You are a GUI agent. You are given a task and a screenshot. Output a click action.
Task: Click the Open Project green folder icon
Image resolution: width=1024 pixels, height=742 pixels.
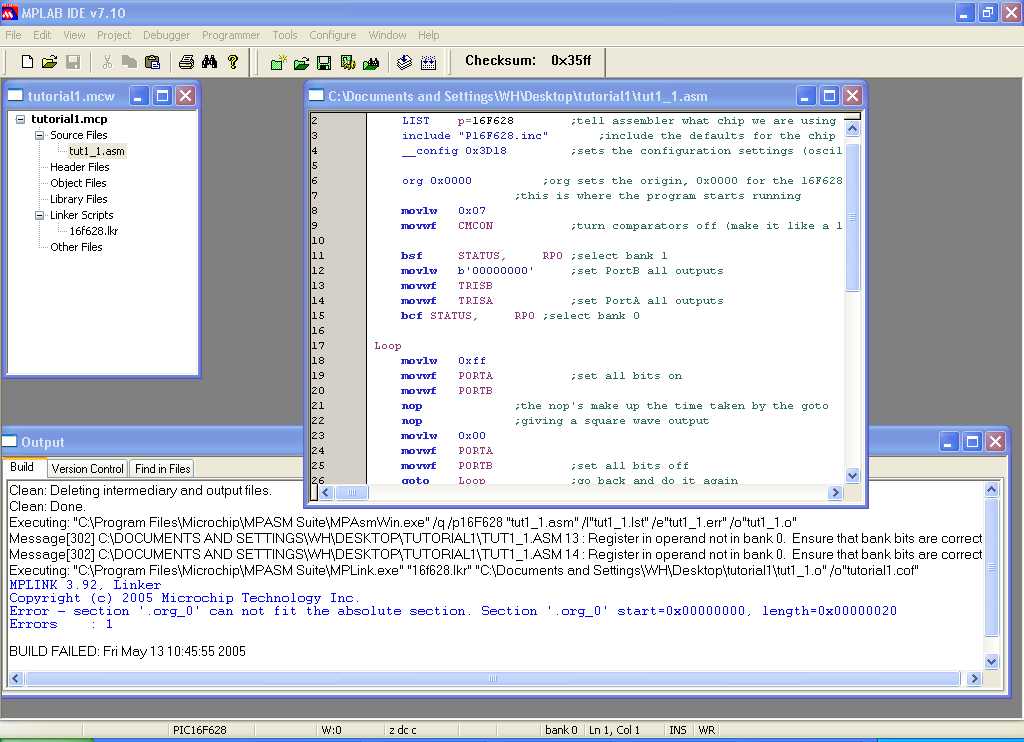(301, 63)
